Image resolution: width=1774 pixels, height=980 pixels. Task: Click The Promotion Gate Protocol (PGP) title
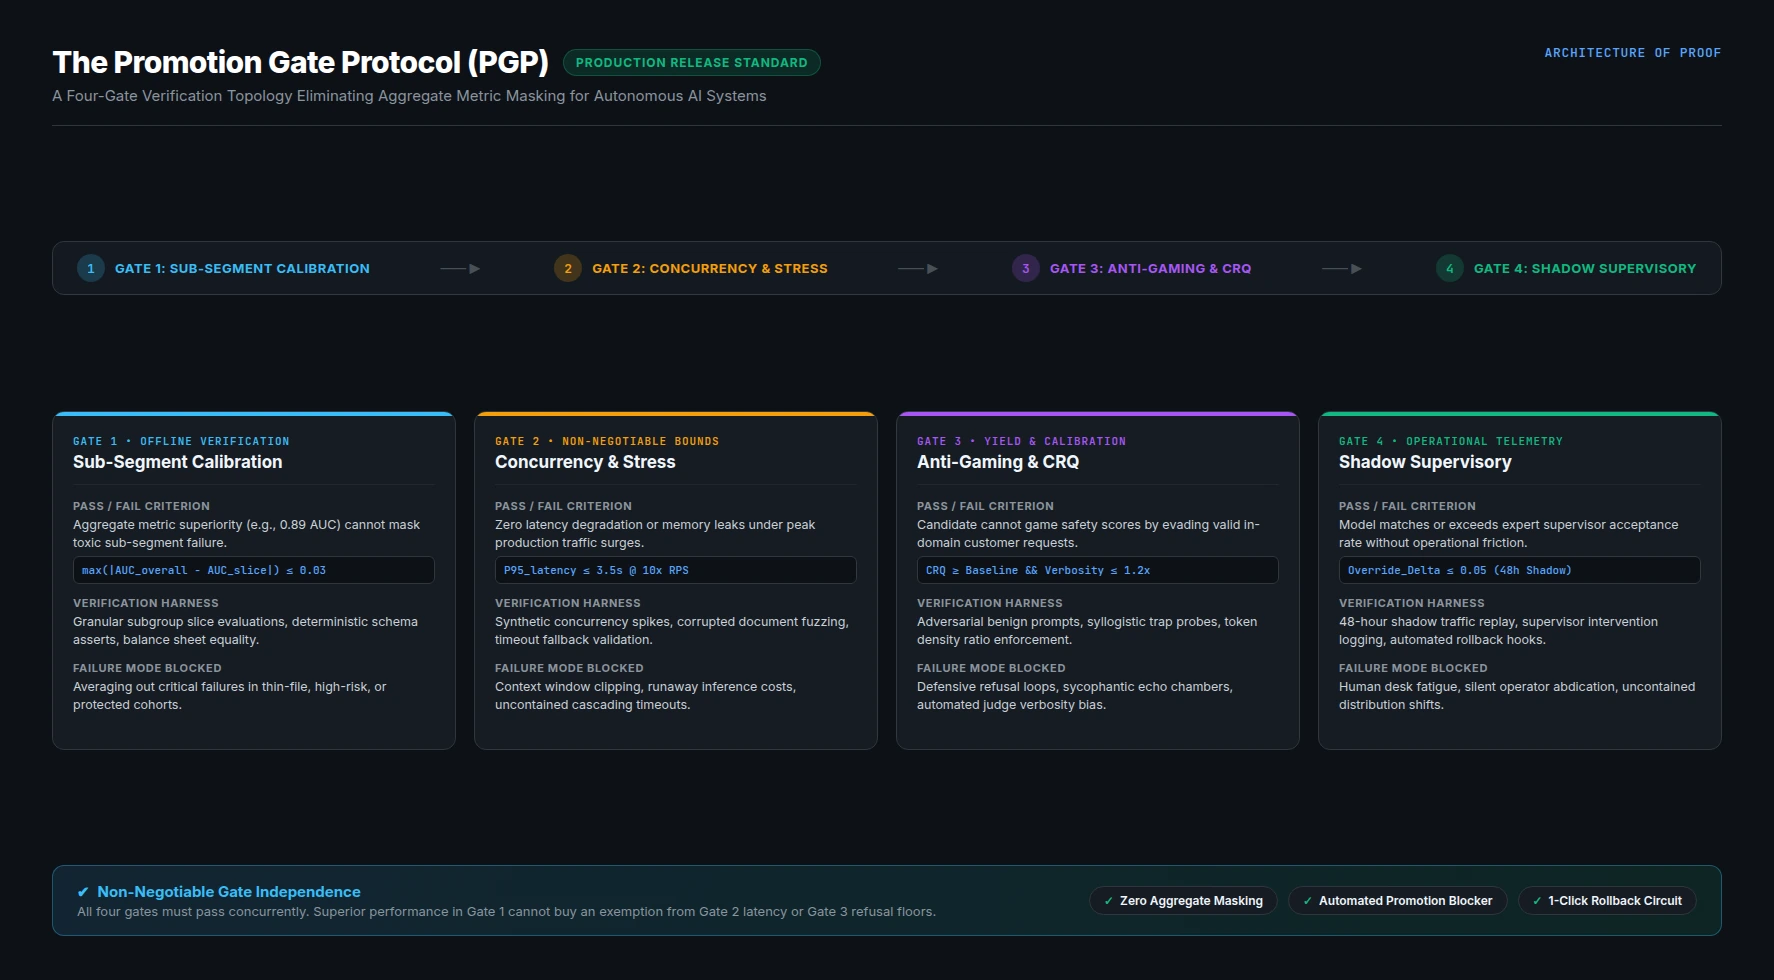[x=301, y=62]
